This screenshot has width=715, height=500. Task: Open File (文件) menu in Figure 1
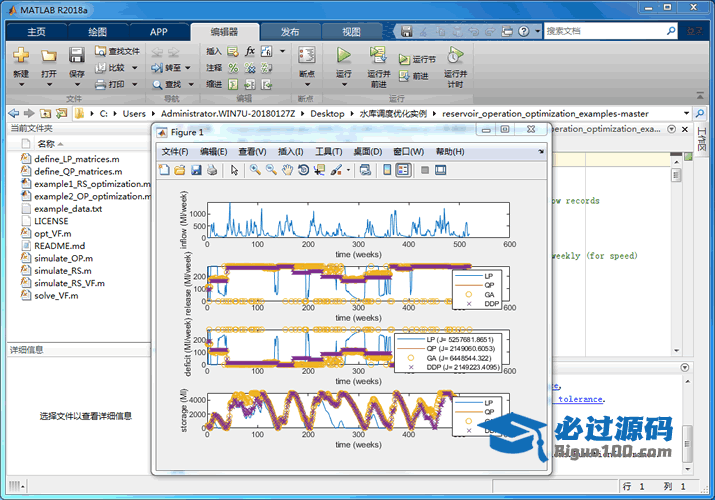click(175, 152)
